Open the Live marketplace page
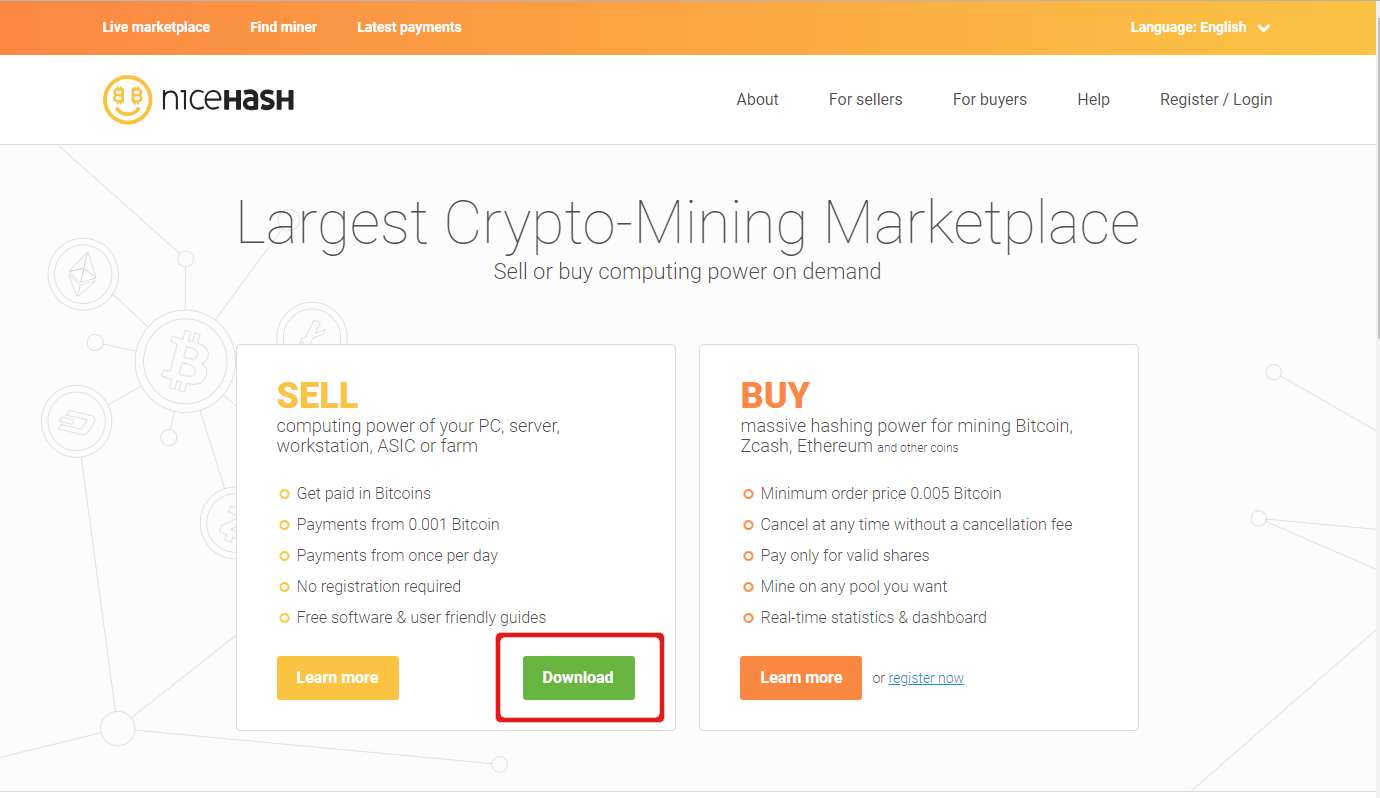1380x798 pixels. (x=156, y=27)
